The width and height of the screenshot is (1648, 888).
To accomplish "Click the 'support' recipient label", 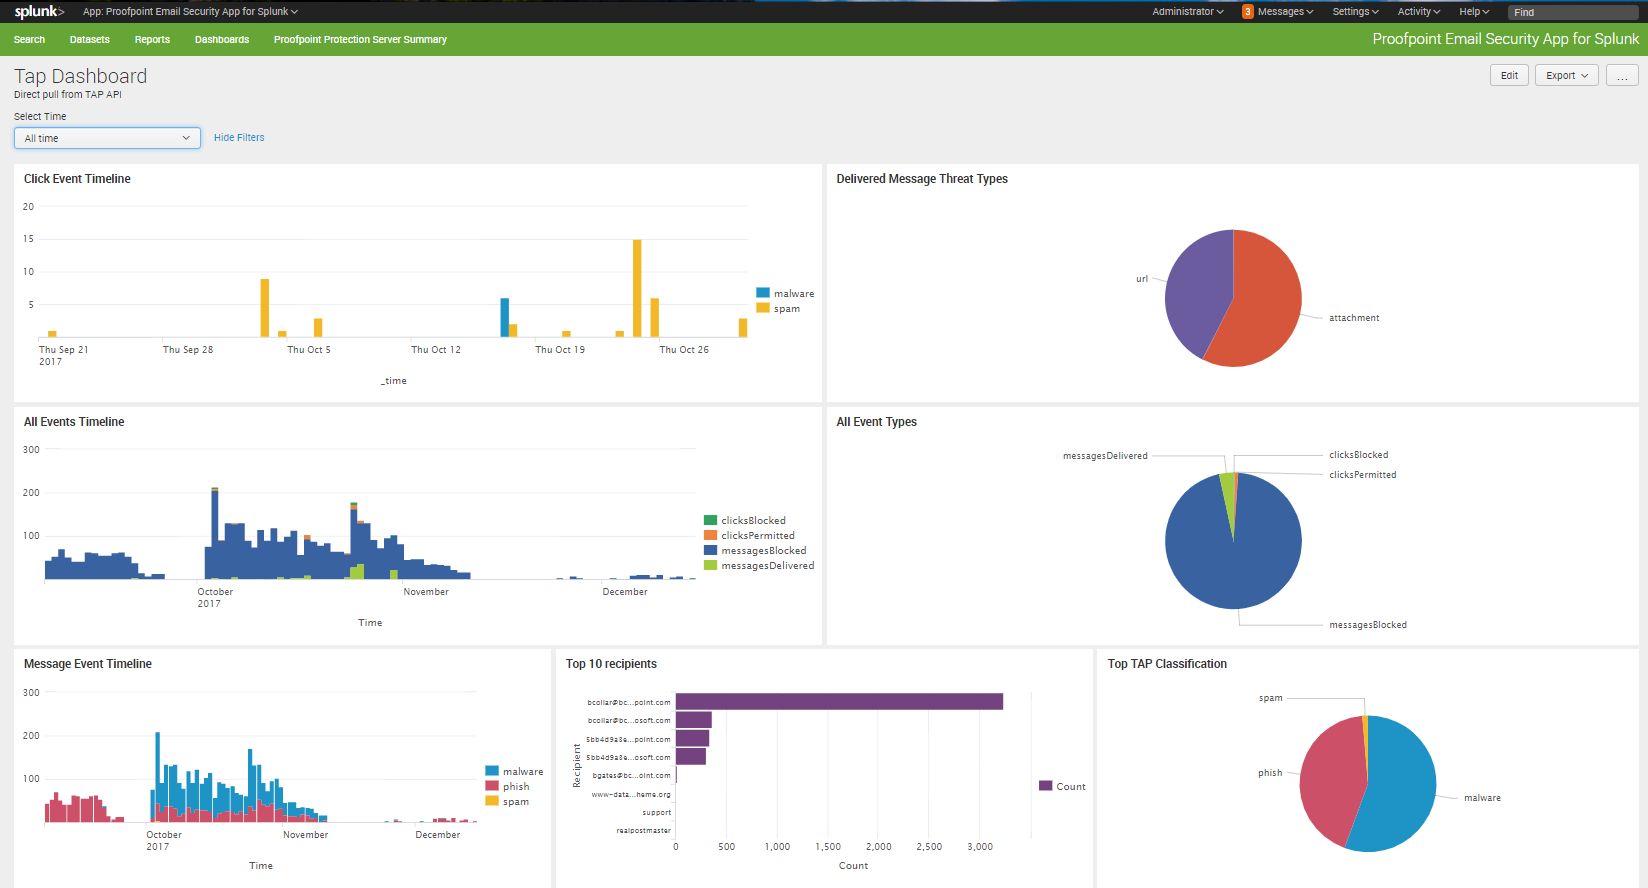I will click(656, 812).
